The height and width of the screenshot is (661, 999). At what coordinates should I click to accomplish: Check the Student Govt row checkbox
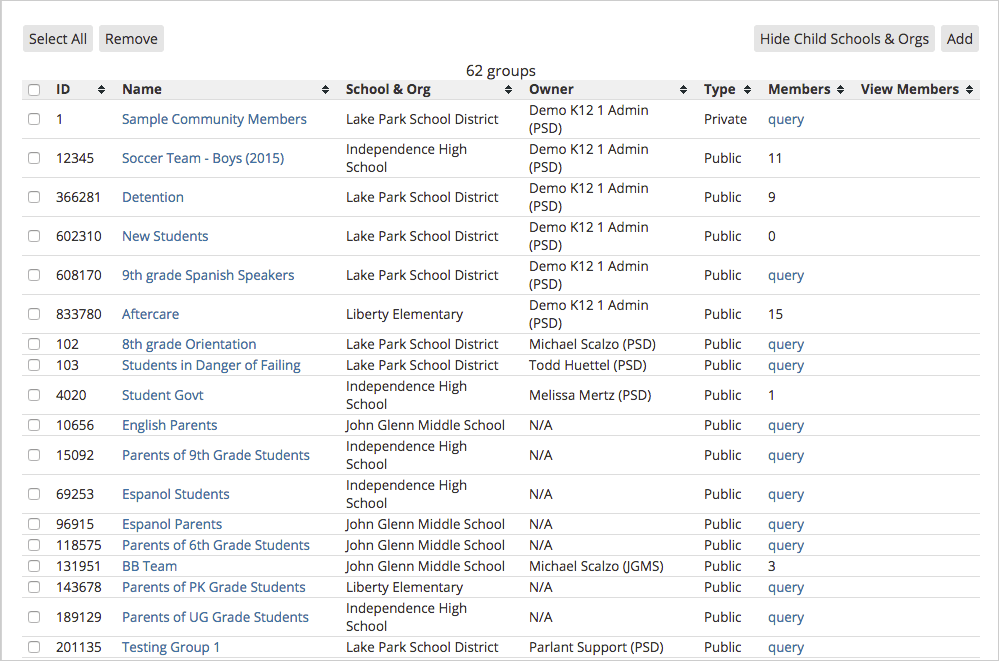[x=34, y=395]
